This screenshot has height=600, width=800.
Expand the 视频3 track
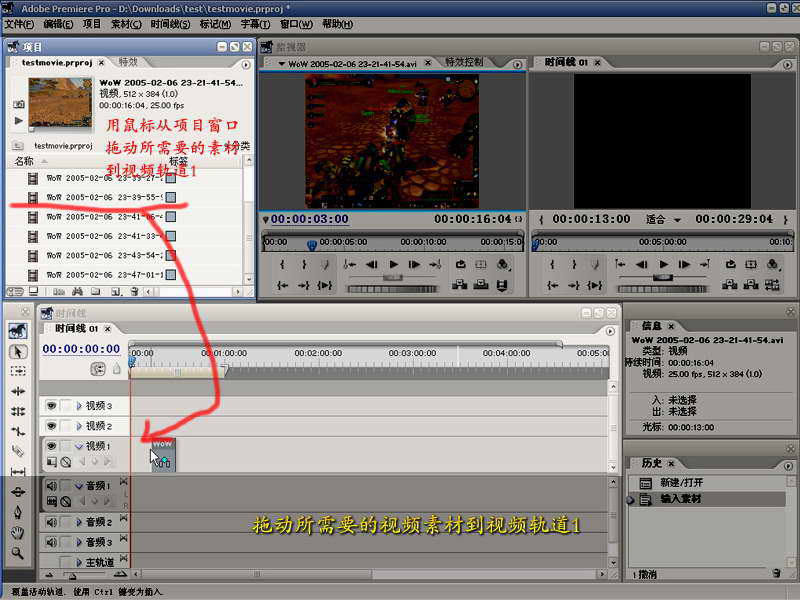[x=79, y=406]
